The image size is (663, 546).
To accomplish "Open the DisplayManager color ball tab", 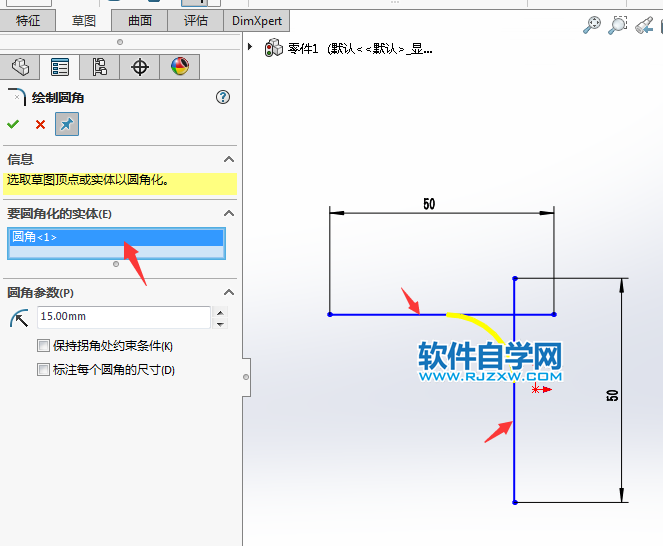I will click(180, 67).
